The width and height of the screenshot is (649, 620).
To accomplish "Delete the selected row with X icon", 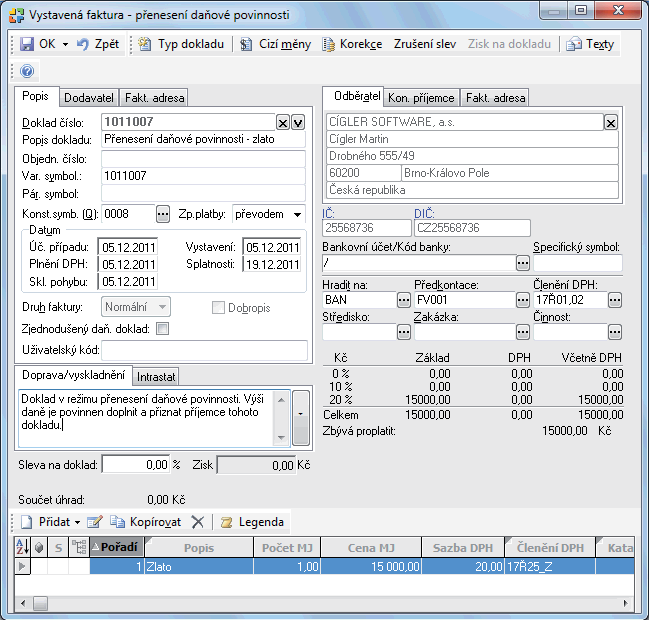I will pyautogui.click(x=197, y=522).
